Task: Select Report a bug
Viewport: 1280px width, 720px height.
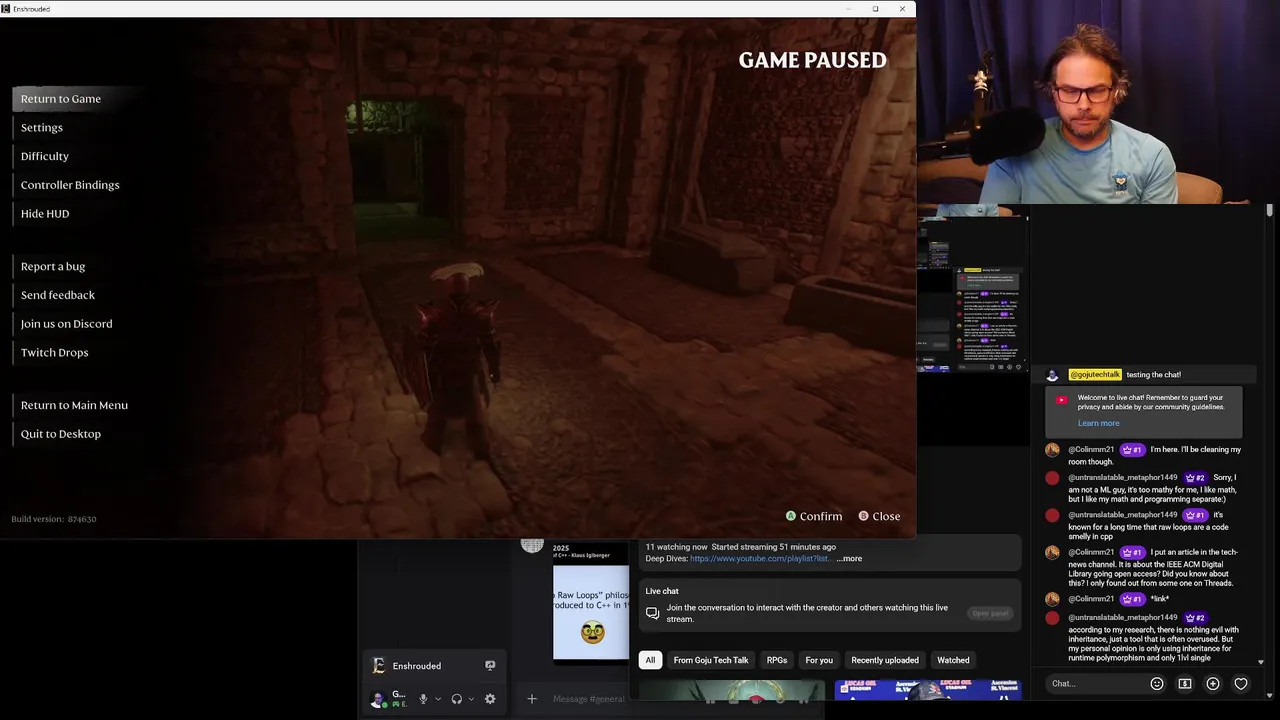Action: [53, 267]
